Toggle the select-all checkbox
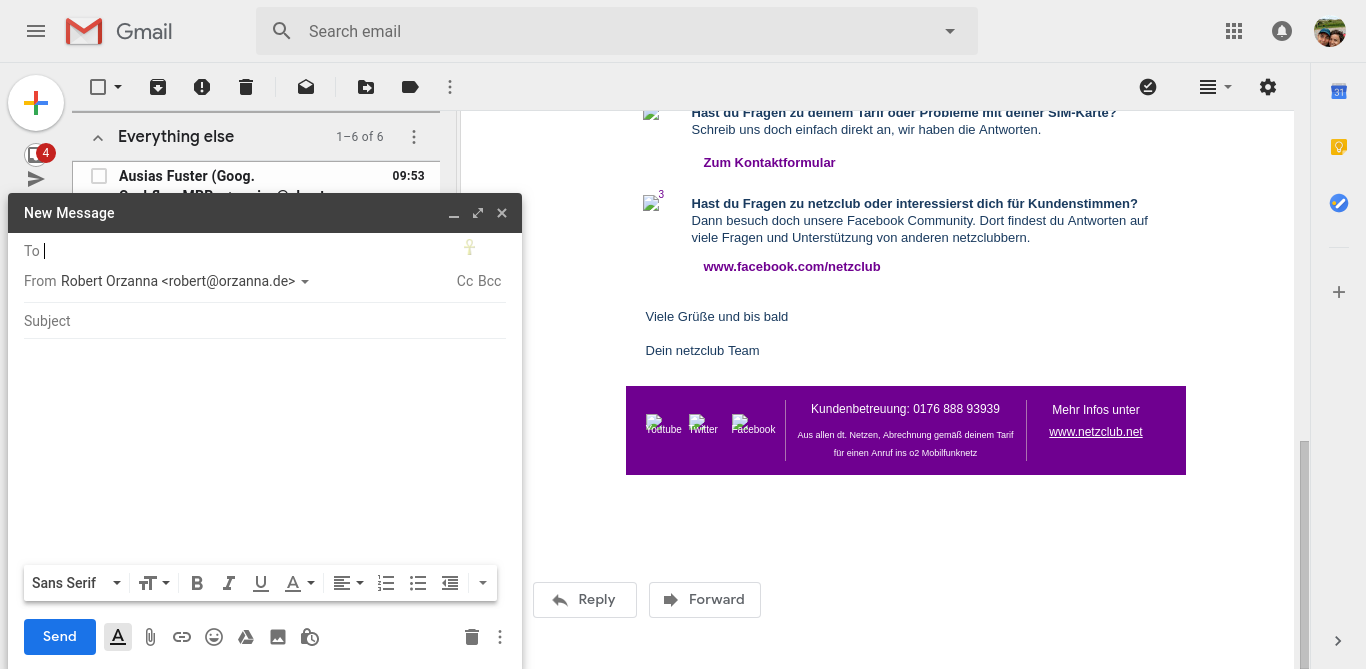 click(x=98, y=87)
